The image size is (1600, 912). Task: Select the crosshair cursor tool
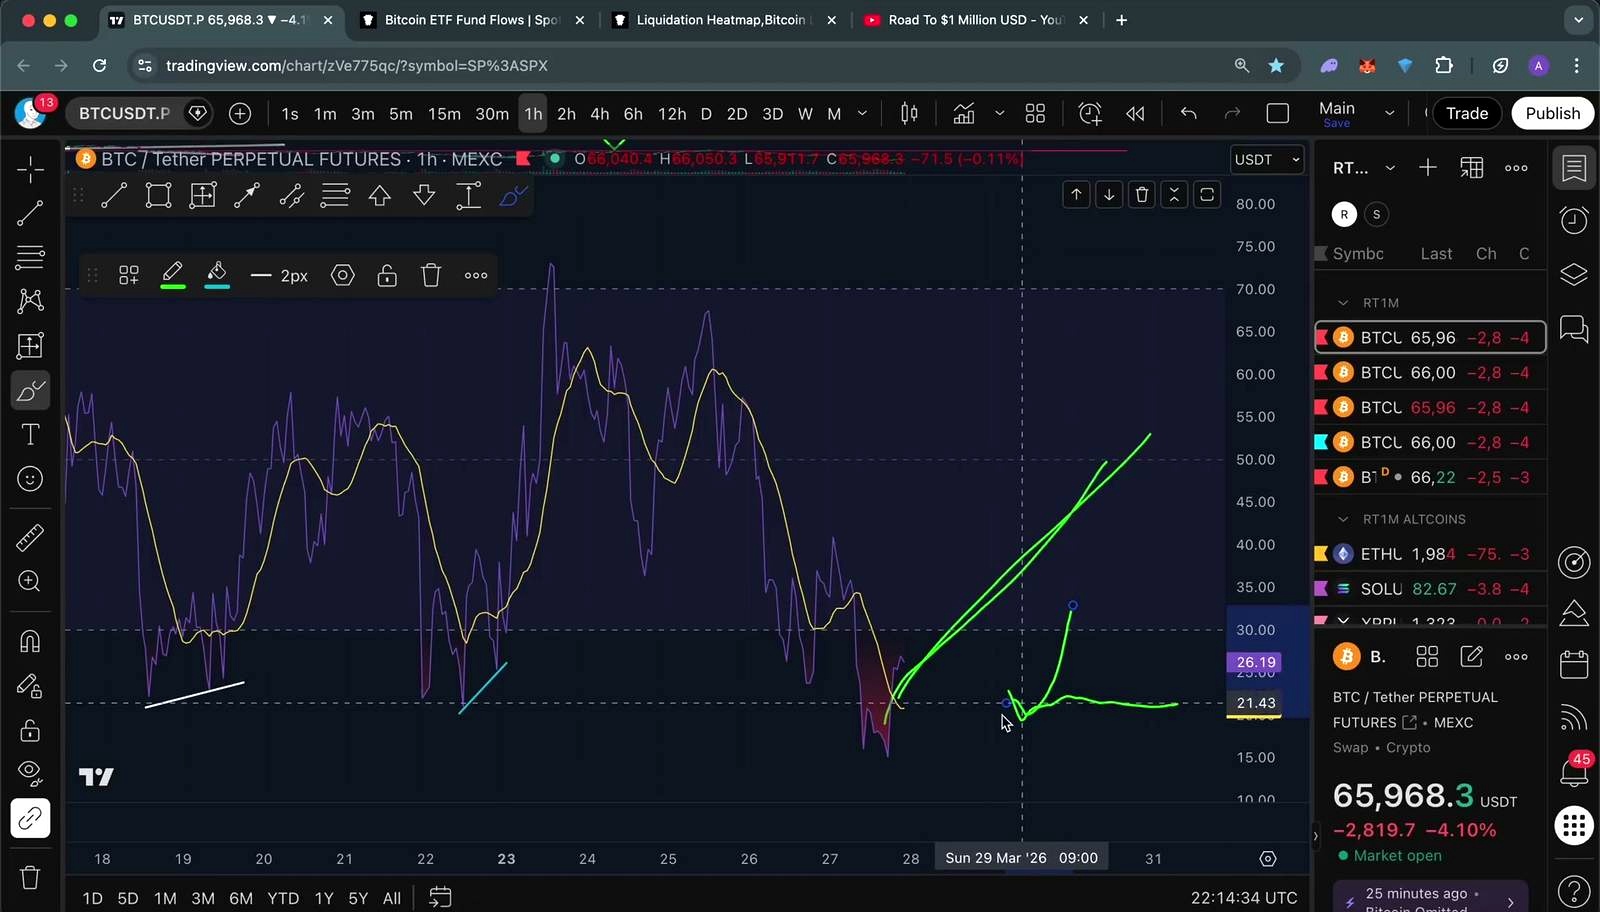tap(30, 169)
